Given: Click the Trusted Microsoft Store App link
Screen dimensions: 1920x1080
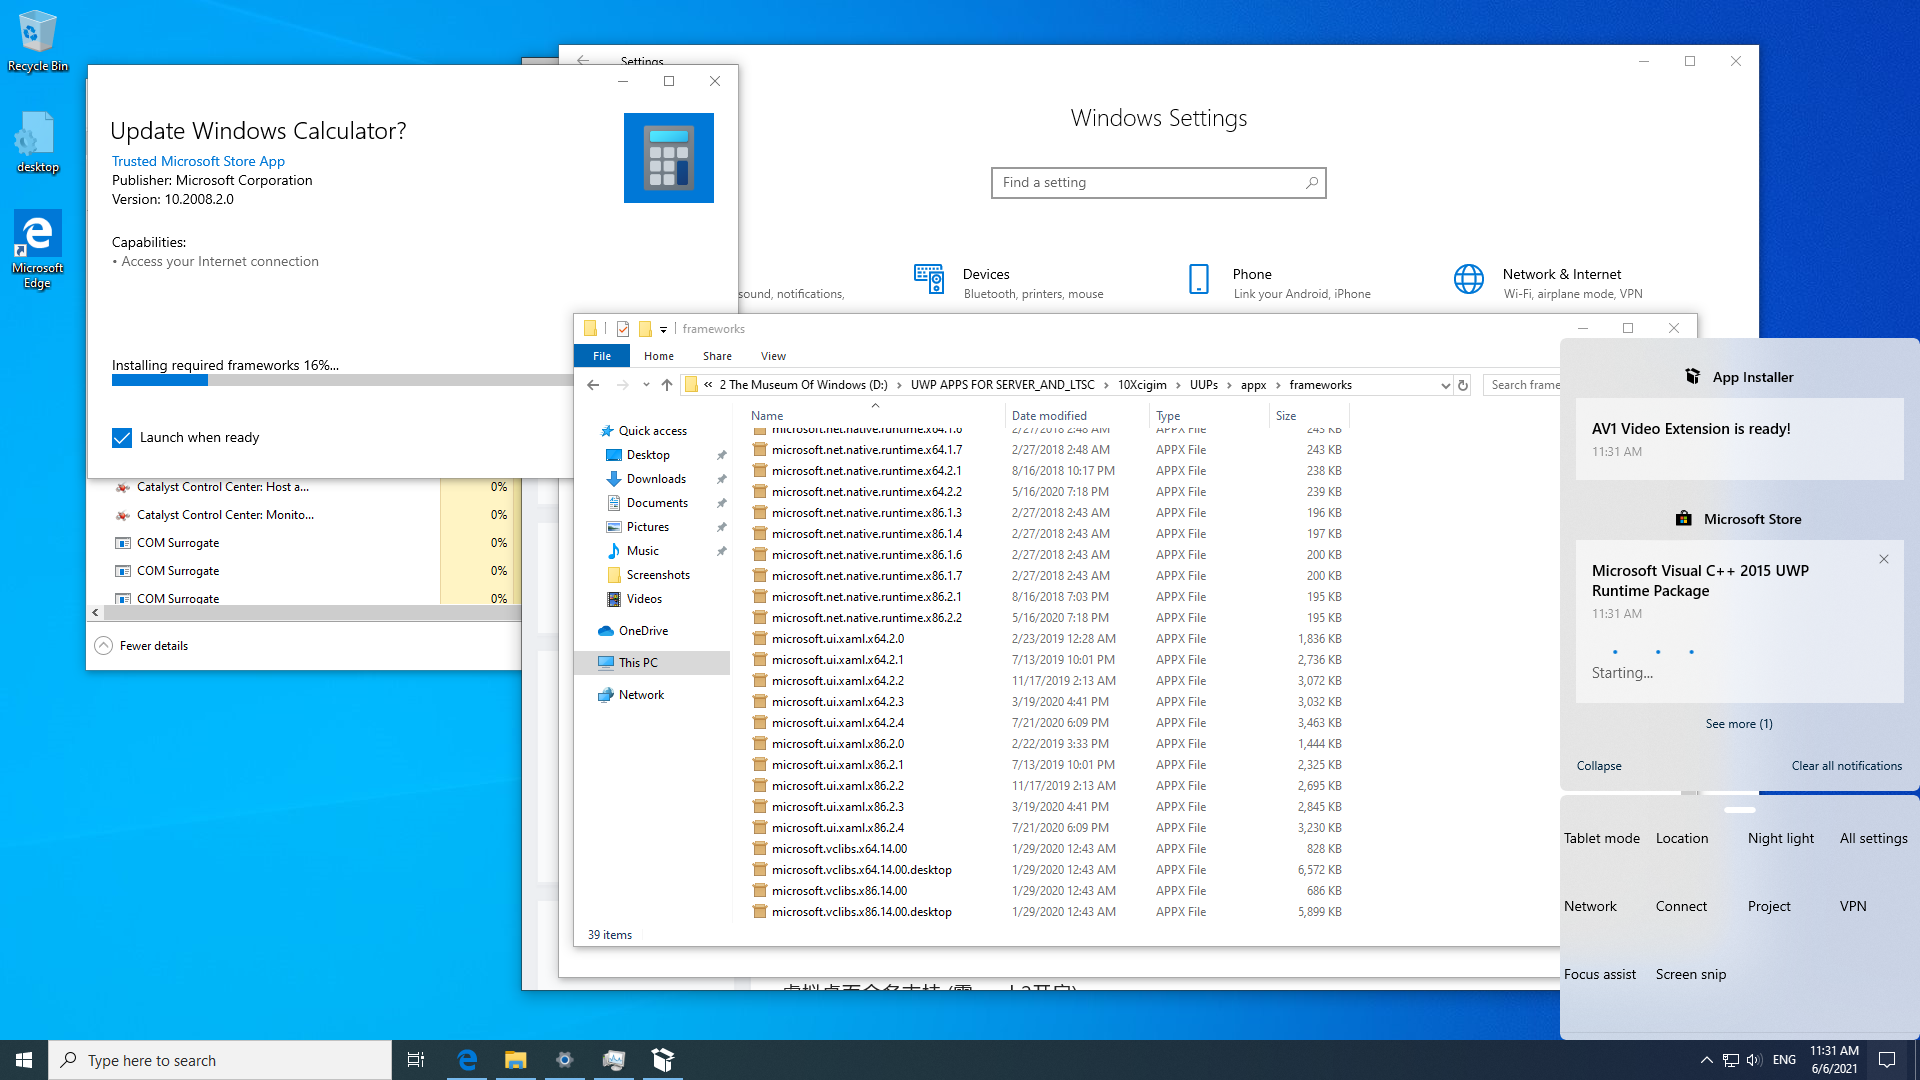Looking at the screenshot, I should pos(198,161).
